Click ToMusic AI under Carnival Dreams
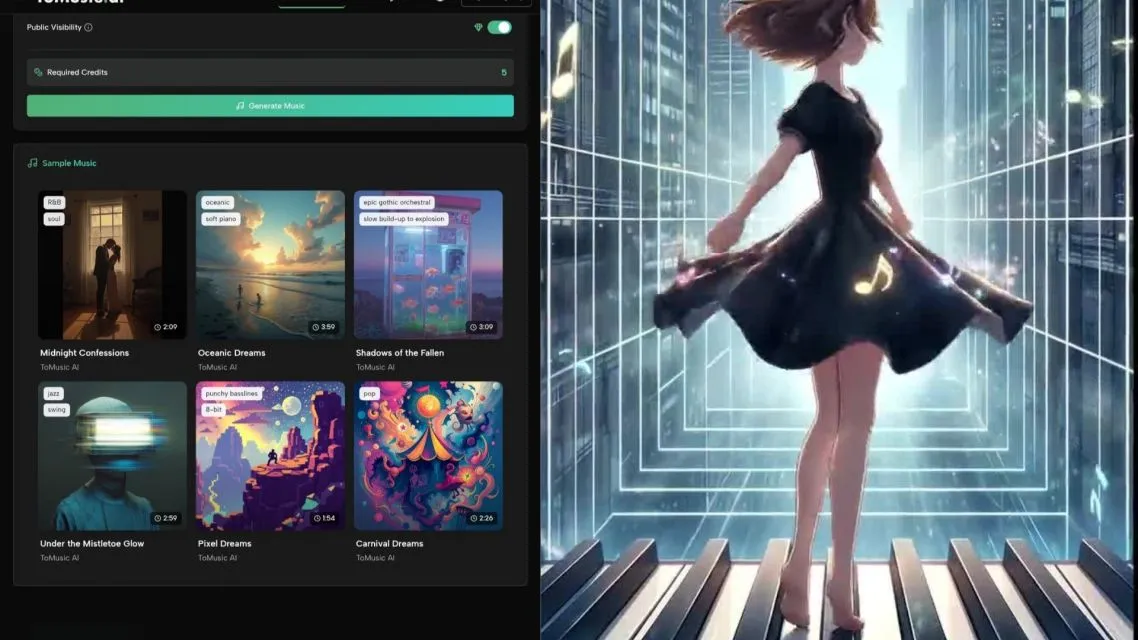Screen dimensions: 1138x640 point(375,558)
